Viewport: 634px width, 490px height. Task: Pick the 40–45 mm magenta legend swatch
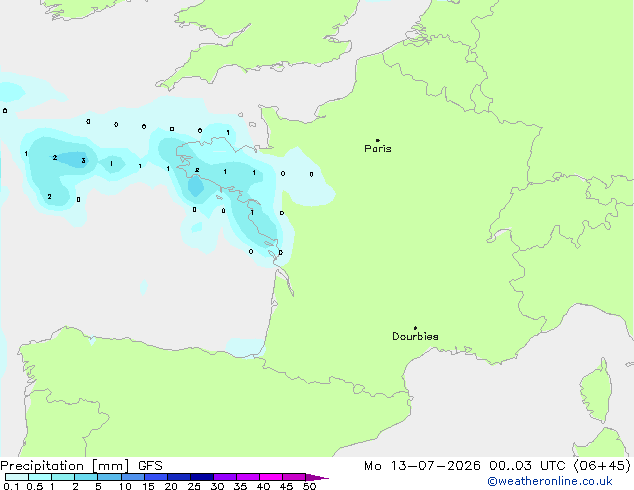pyautogui.click(x=271, y=477)
